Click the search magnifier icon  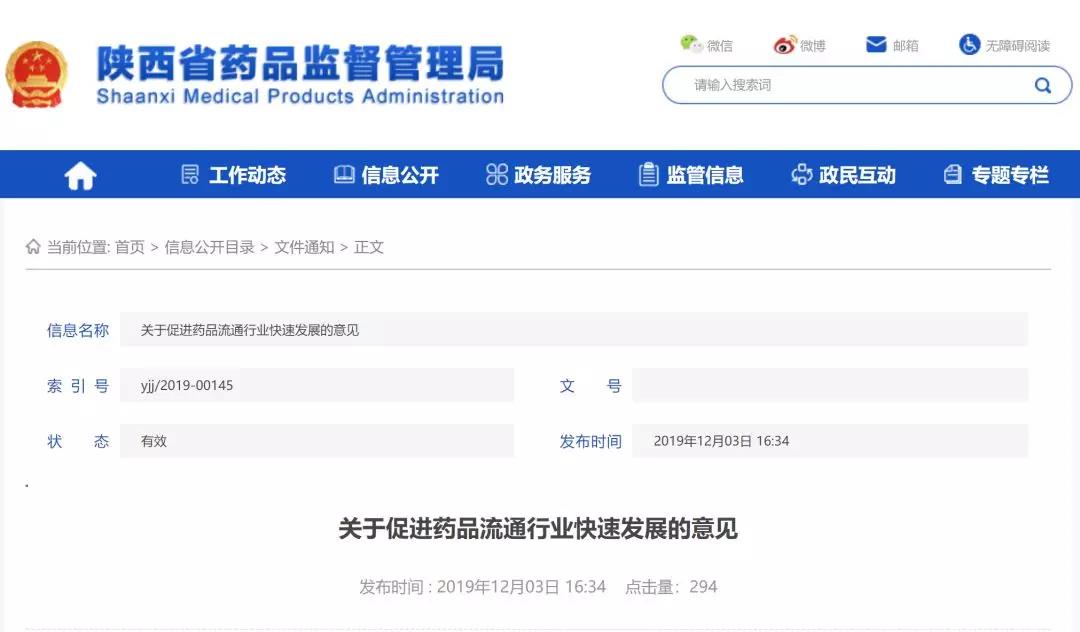click(1042, 85)
